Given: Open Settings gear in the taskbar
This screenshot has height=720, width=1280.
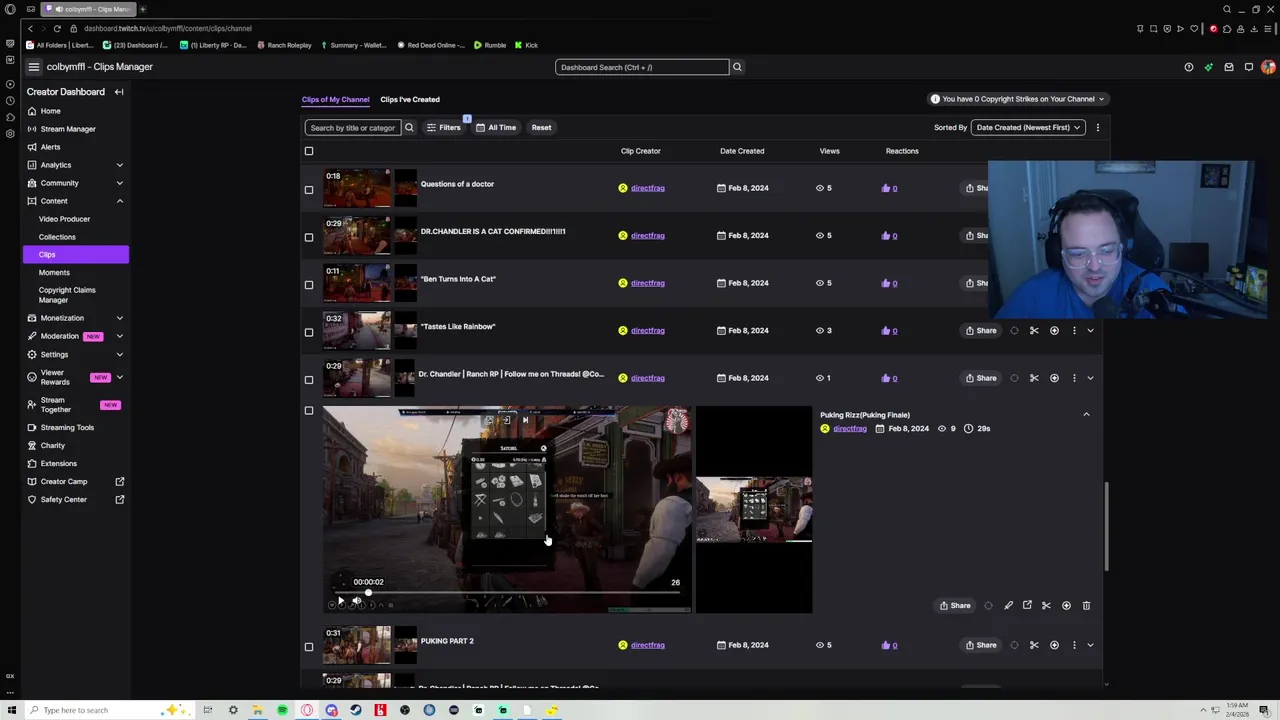Looking at the screenshot, I should 233,710.
